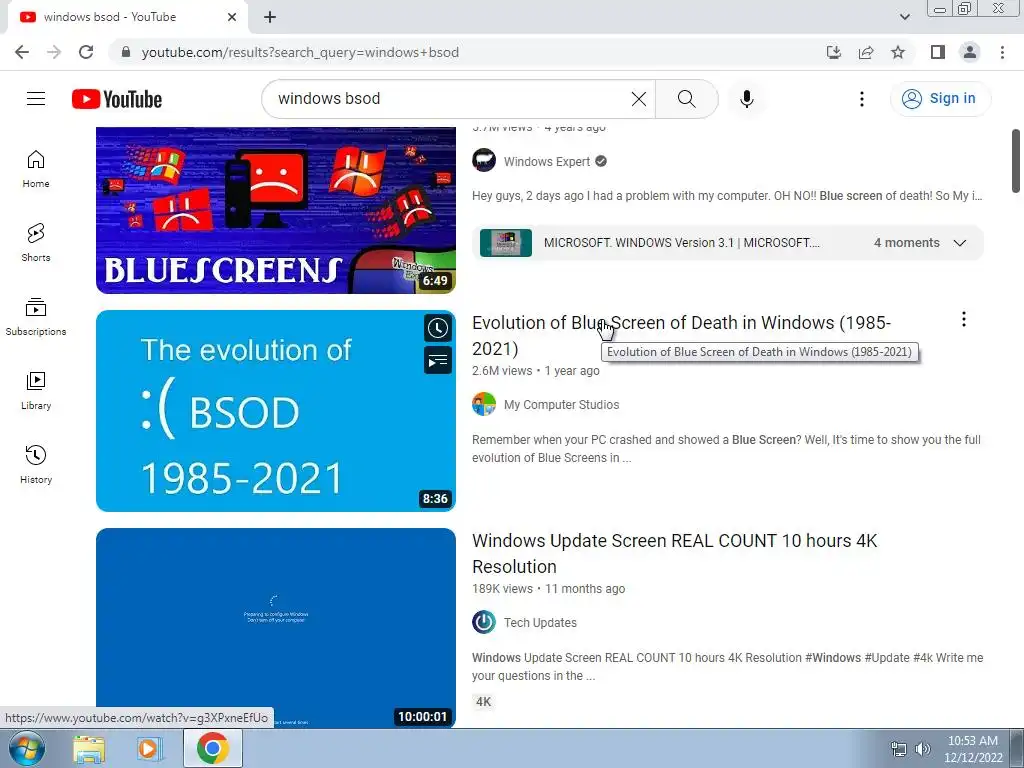
Task: Close the windows bsod YouTube tab
Action: click(232, 17)
